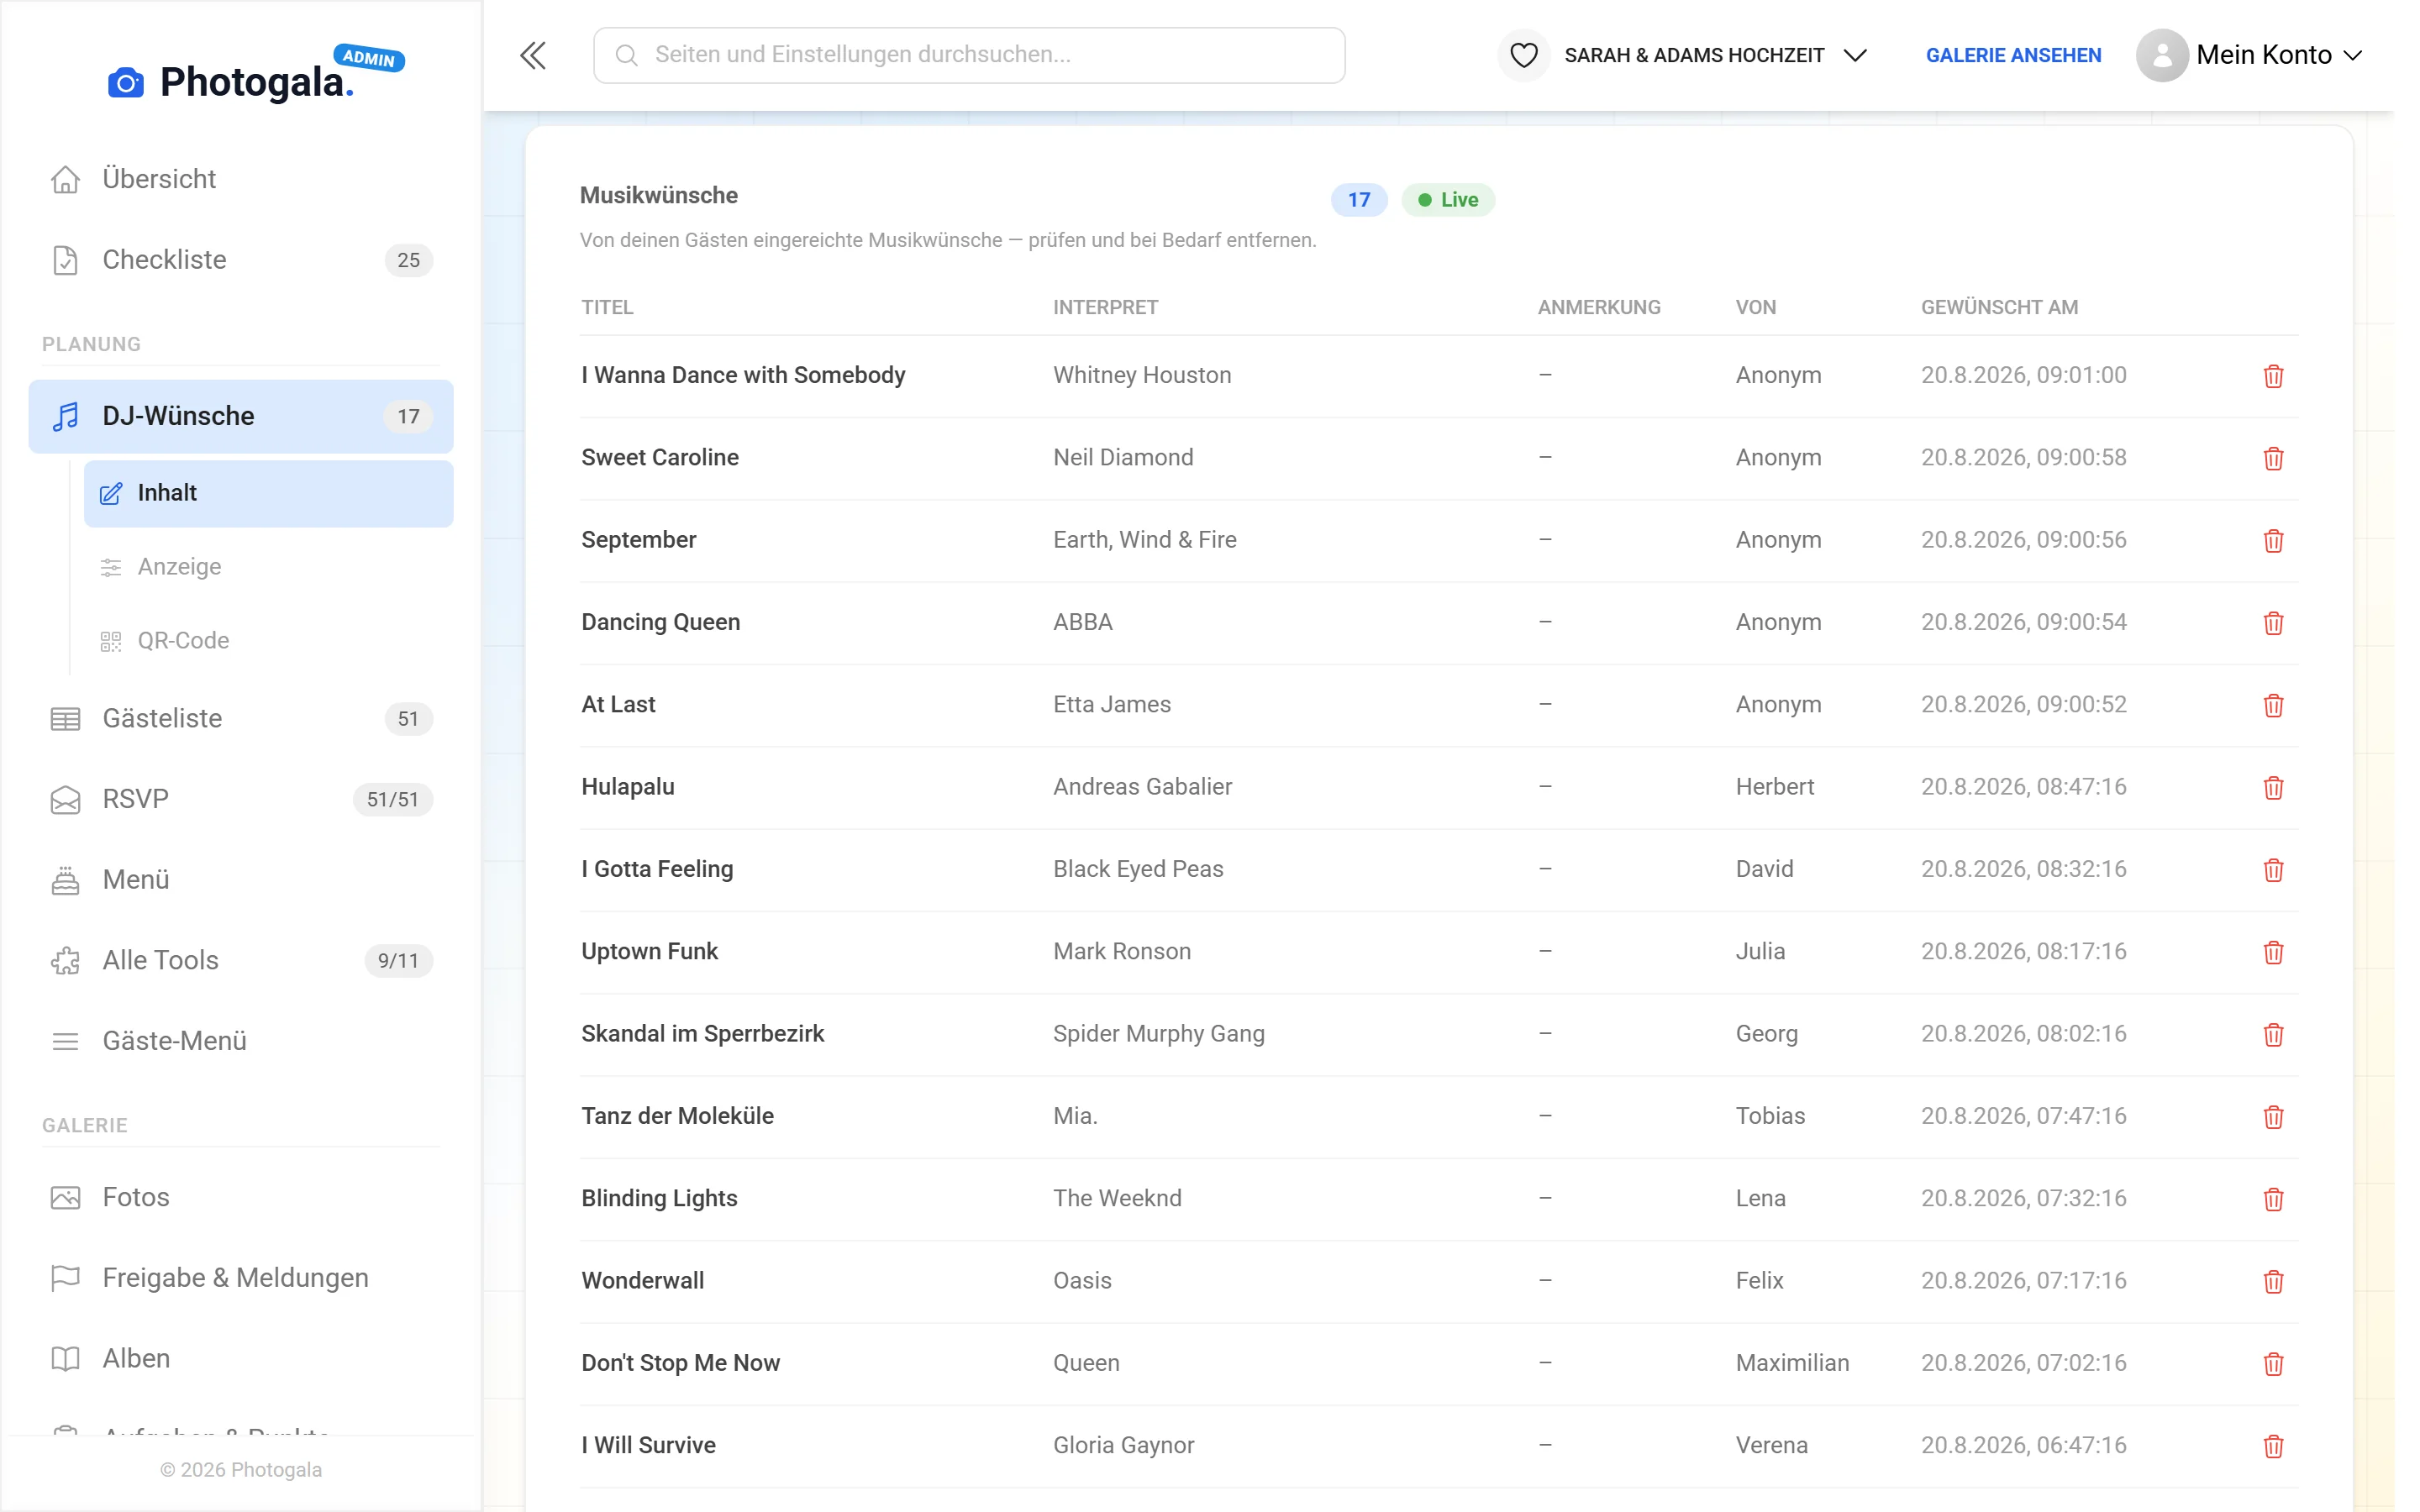Go to Freigabe & Meldungen

240,1278
